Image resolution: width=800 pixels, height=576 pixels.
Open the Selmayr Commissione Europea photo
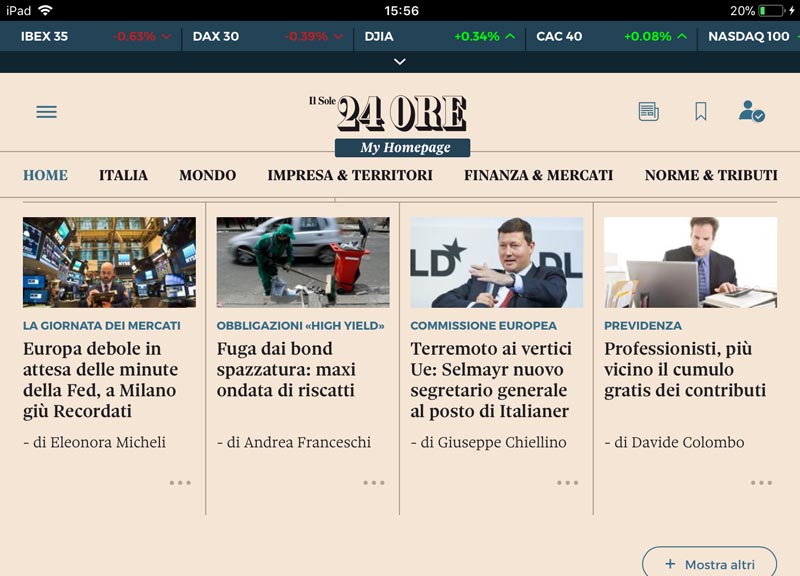pyautogui.click(x=496, y=262)
